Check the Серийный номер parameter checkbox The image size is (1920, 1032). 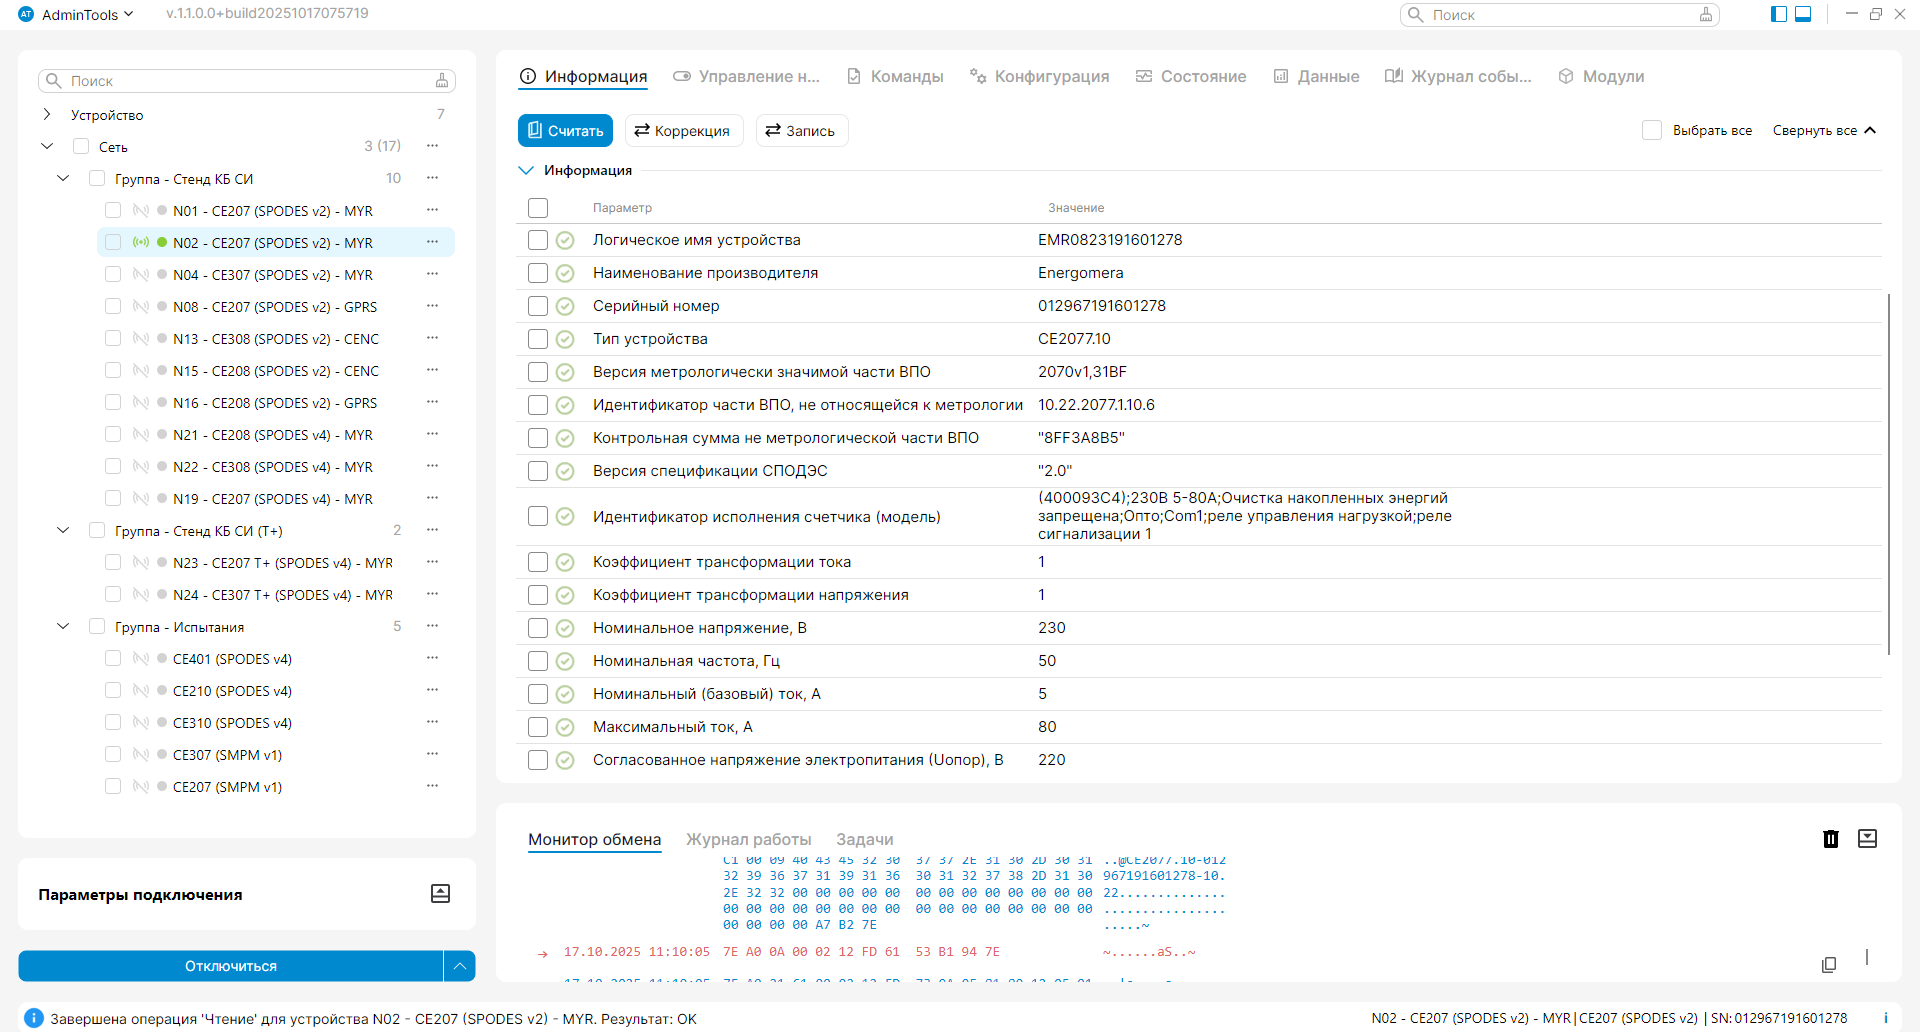point(538,306)
